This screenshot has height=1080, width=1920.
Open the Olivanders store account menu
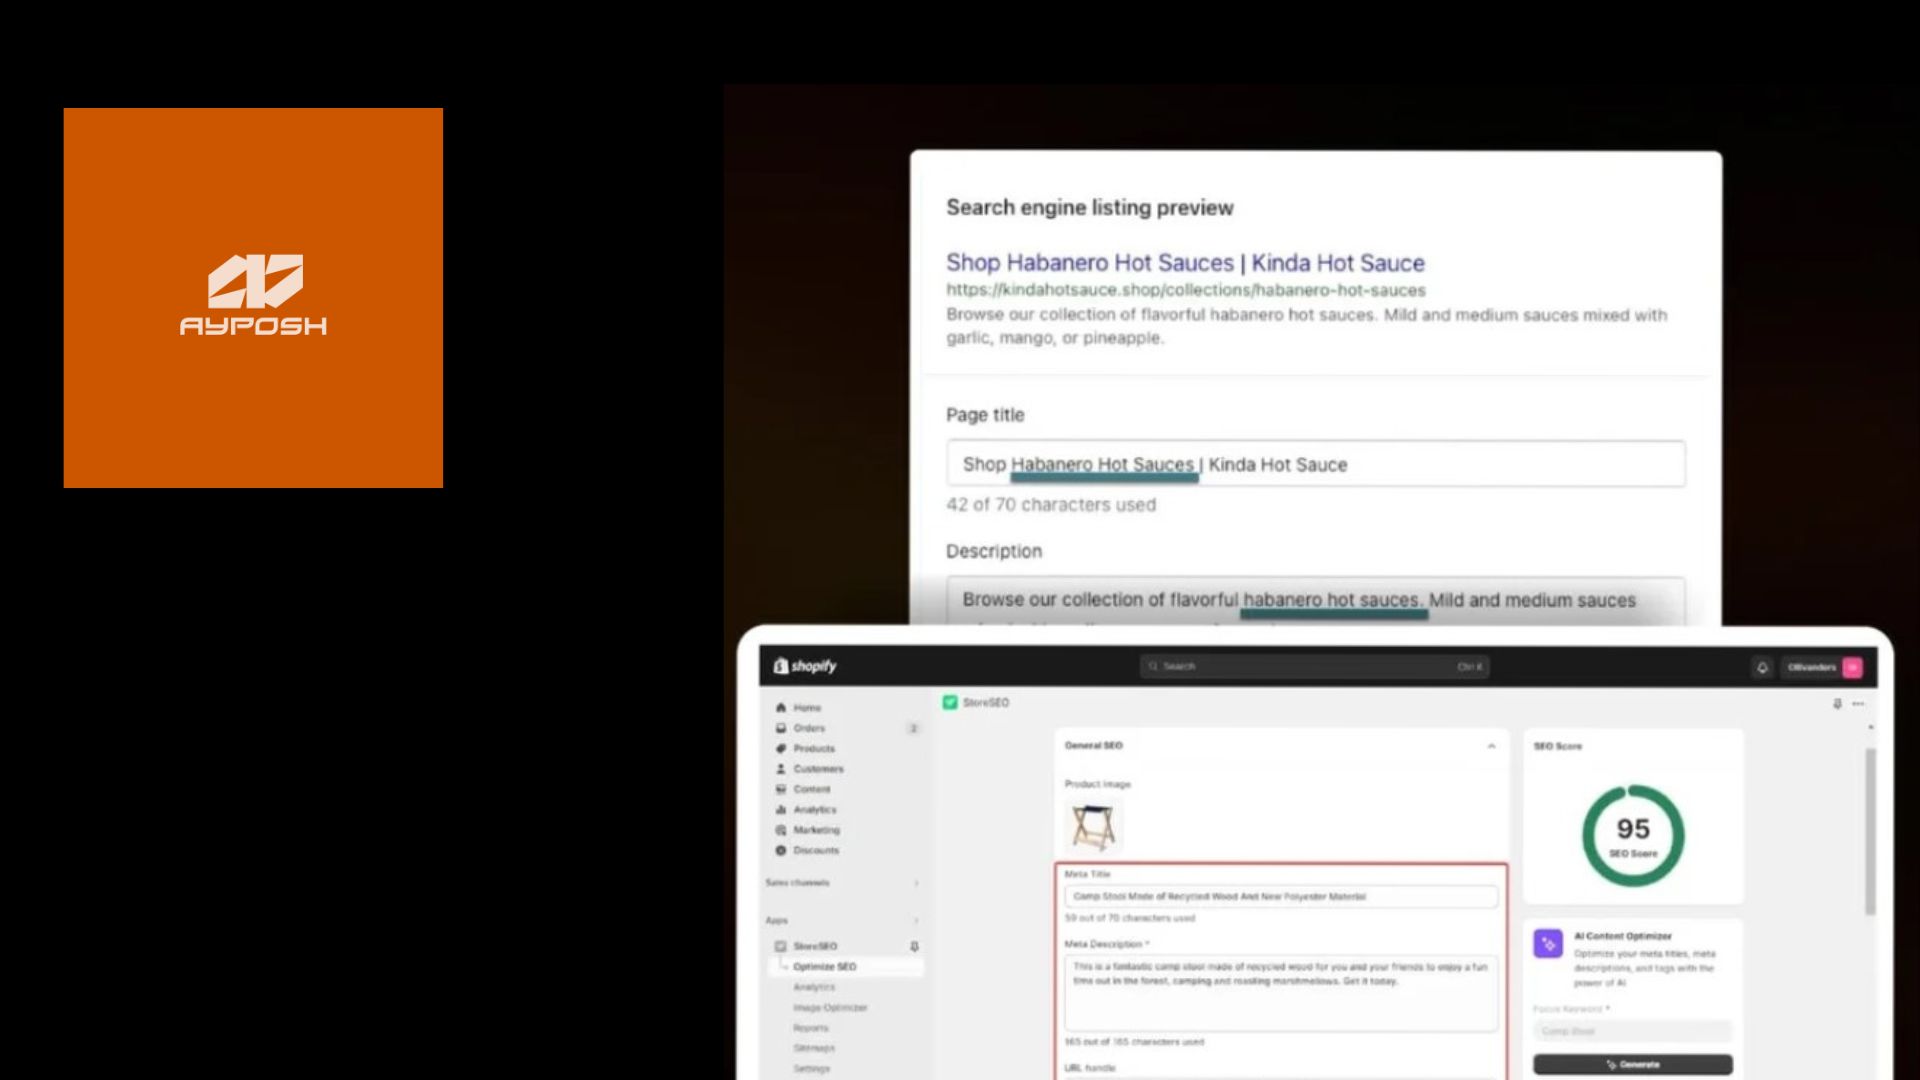pyautogui.click(x=1824, y=667)
